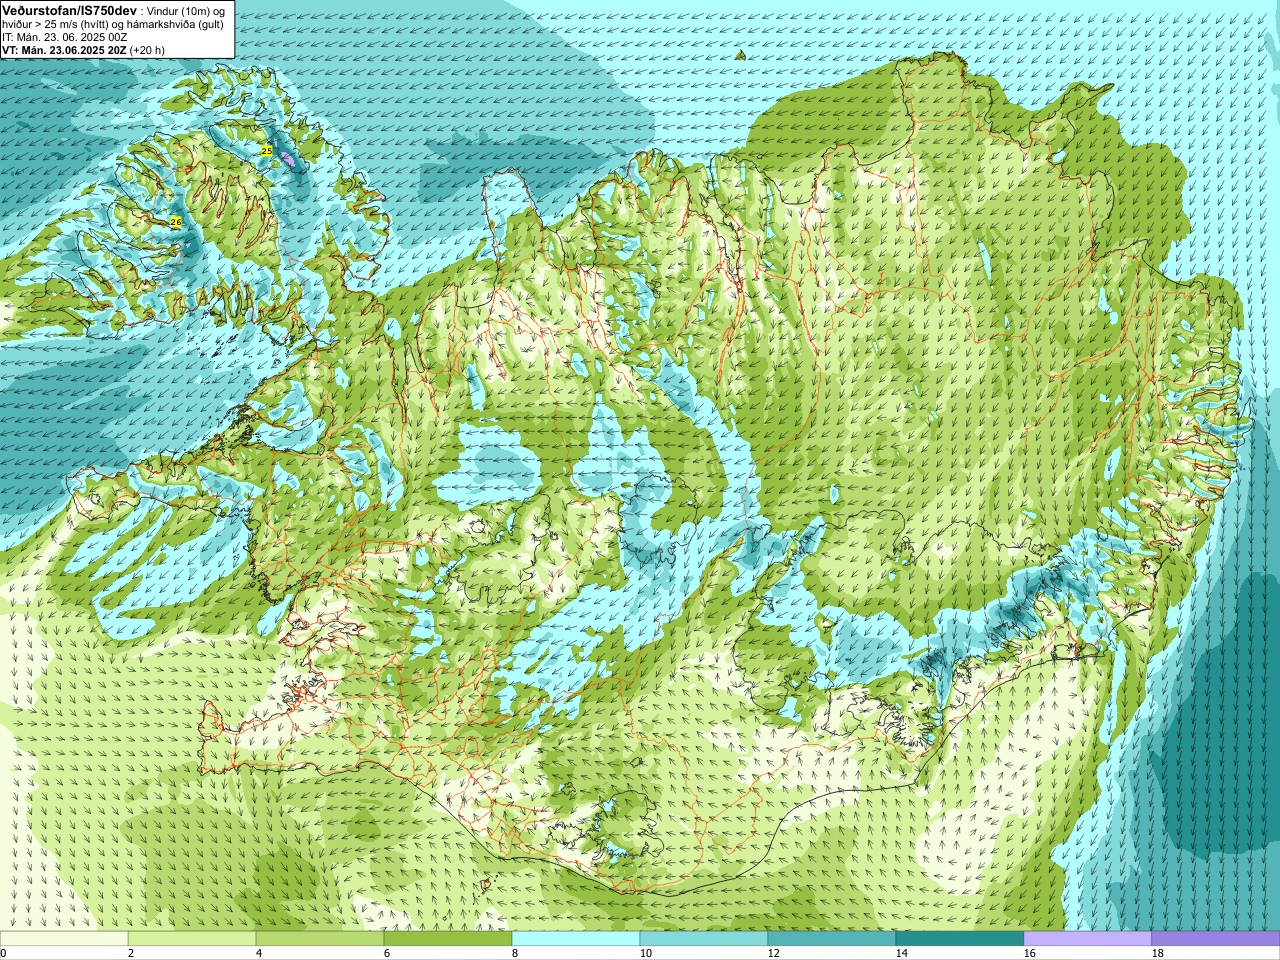1280x960 pixels.
Task: Select the 10–12 m/s turquoise legend color
Action: 704,939
